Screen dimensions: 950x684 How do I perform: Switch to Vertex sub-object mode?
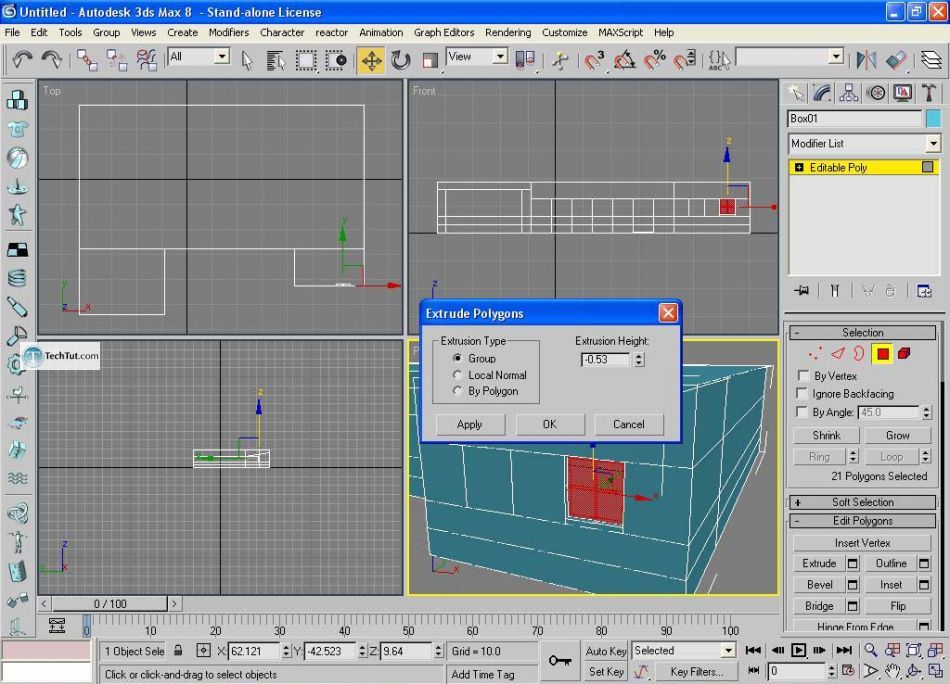point(813,353)
